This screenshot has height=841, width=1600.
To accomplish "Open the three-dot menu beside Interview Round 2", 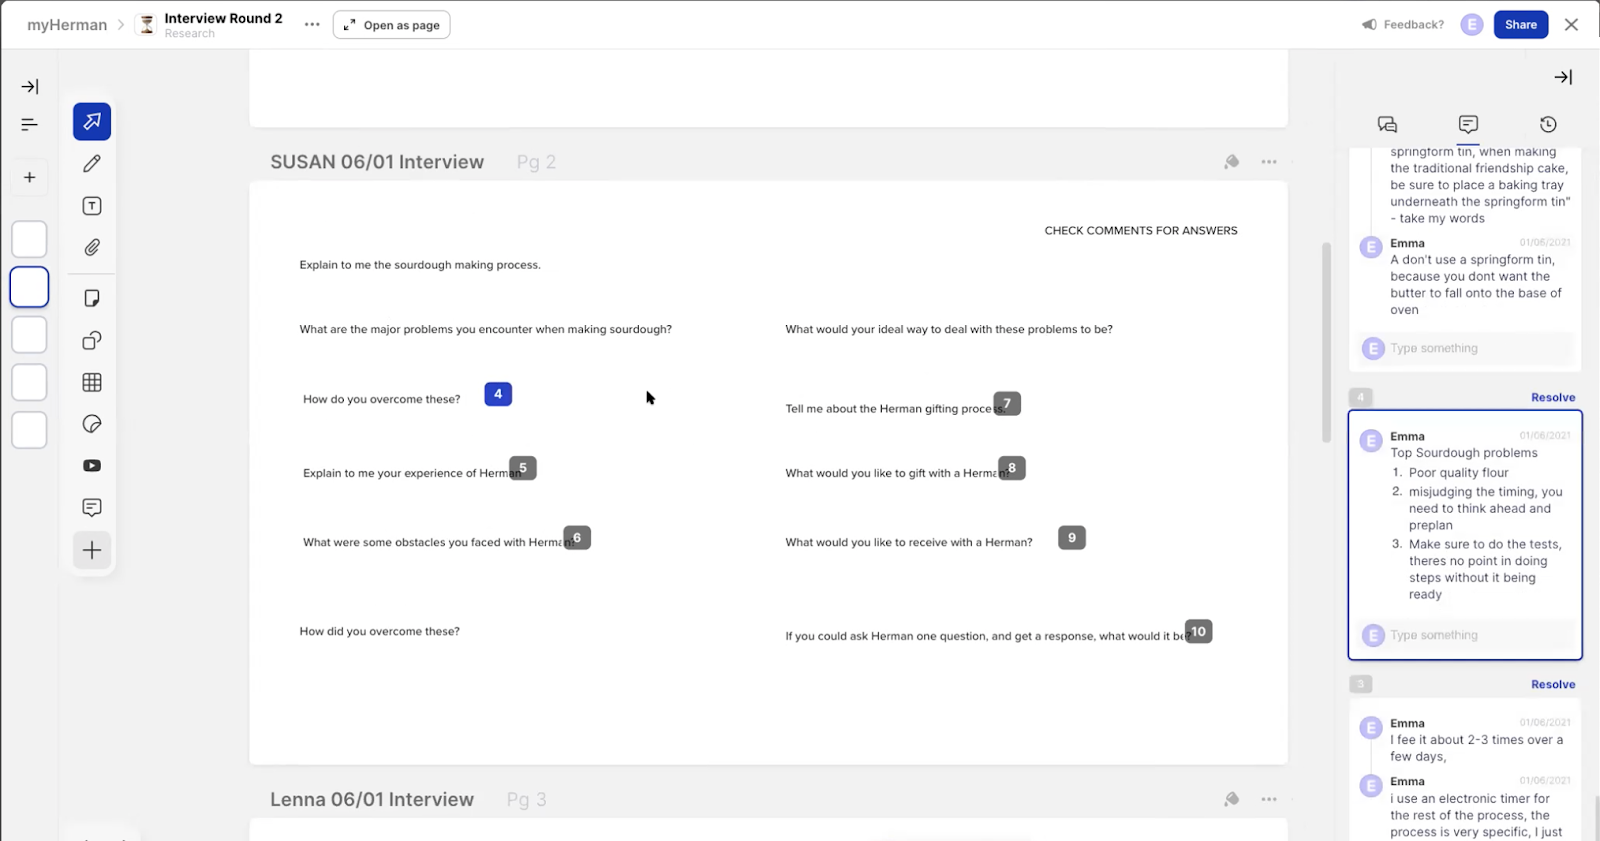I will click(312, 25).
